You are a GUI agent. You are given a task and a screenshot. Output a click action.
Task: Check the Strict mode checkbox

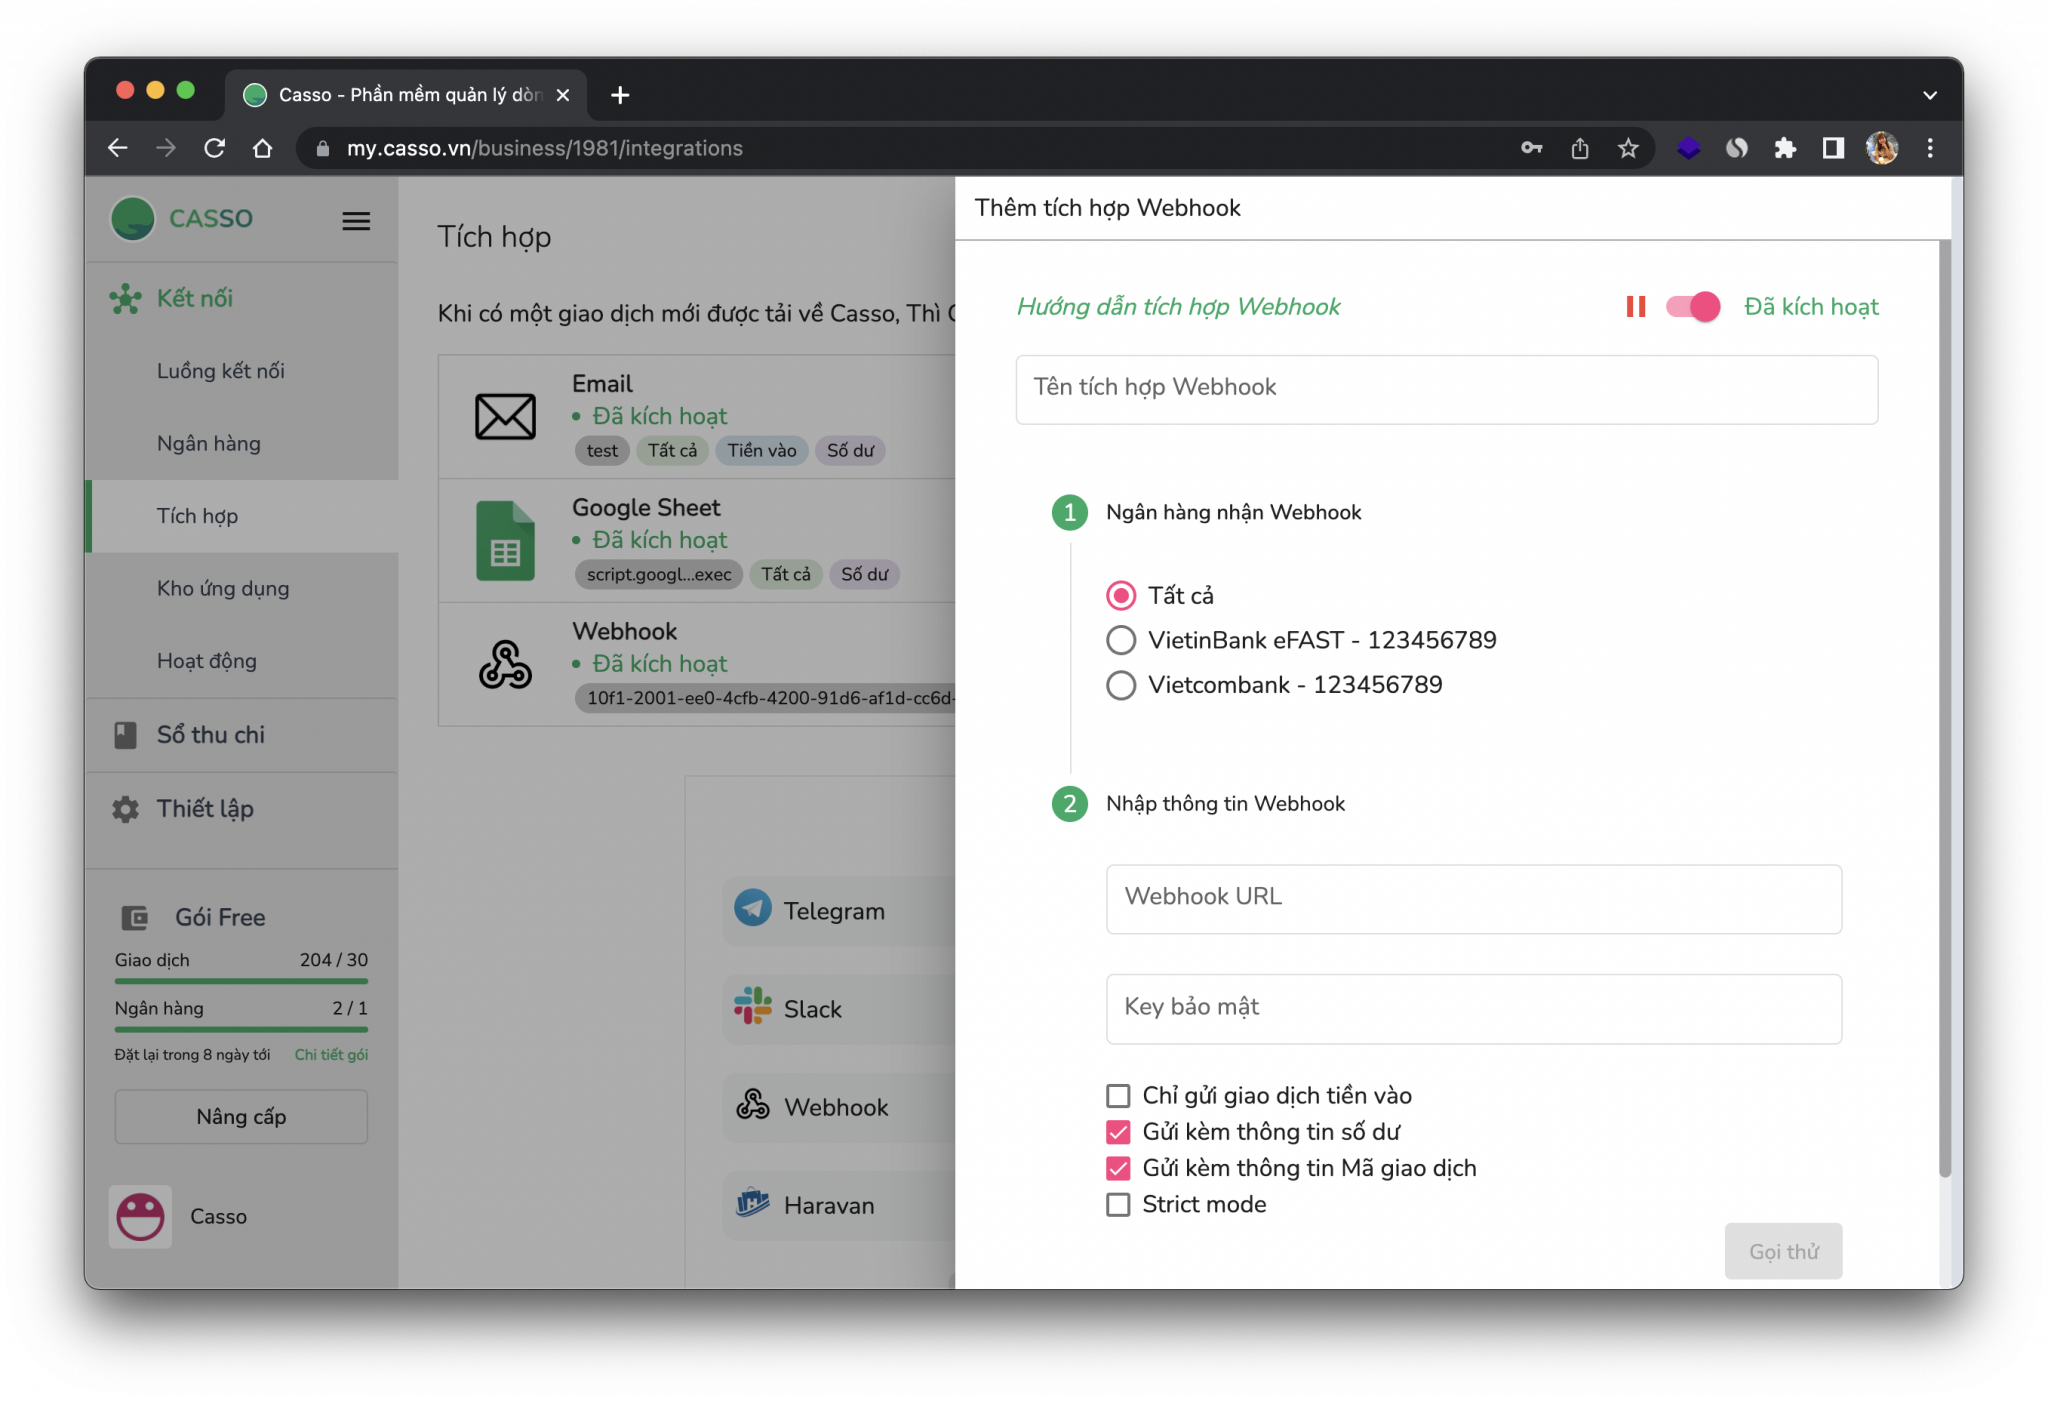pyautogui.click(x=1118, y=1205)
